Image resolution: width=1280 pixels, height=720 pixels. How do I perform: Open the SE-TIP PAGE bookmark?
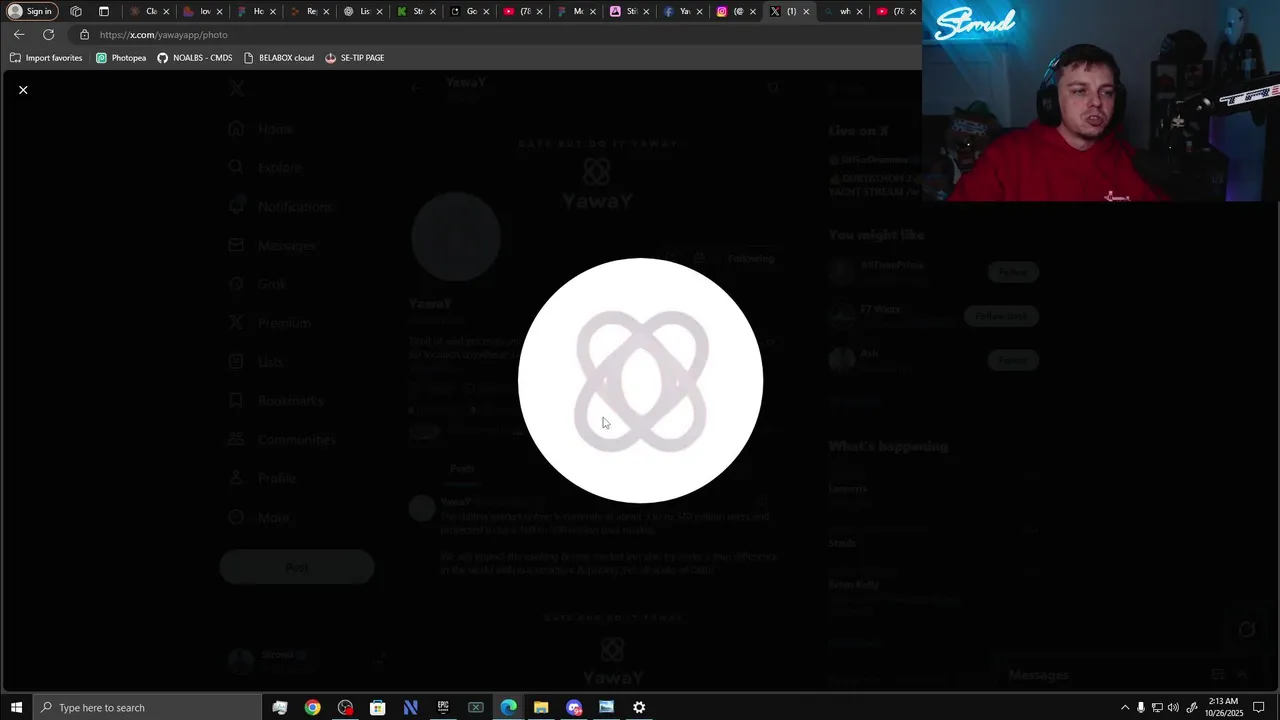(x=355, y=58)
